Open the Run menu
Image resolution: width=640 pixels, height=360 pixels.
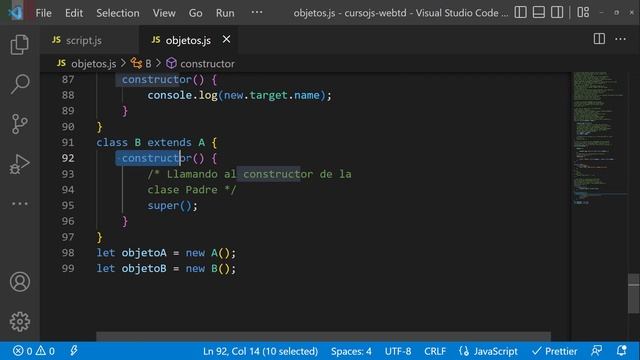[x=225, y=13]
